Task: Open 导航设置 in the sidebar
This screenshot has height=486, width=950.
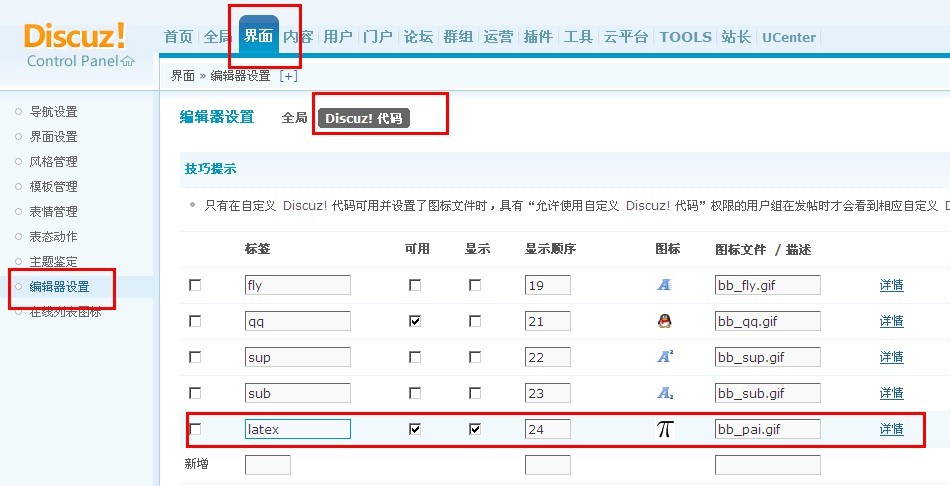Action: tap(53, 112)
